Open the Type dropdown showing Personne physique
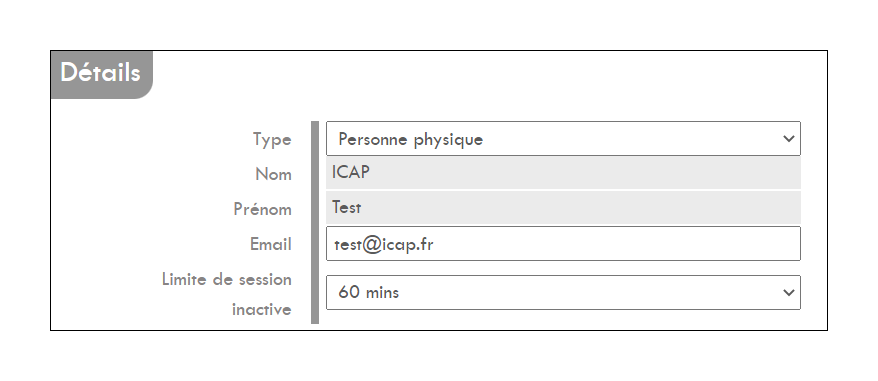The image size is (878, 381). point(563,138)
